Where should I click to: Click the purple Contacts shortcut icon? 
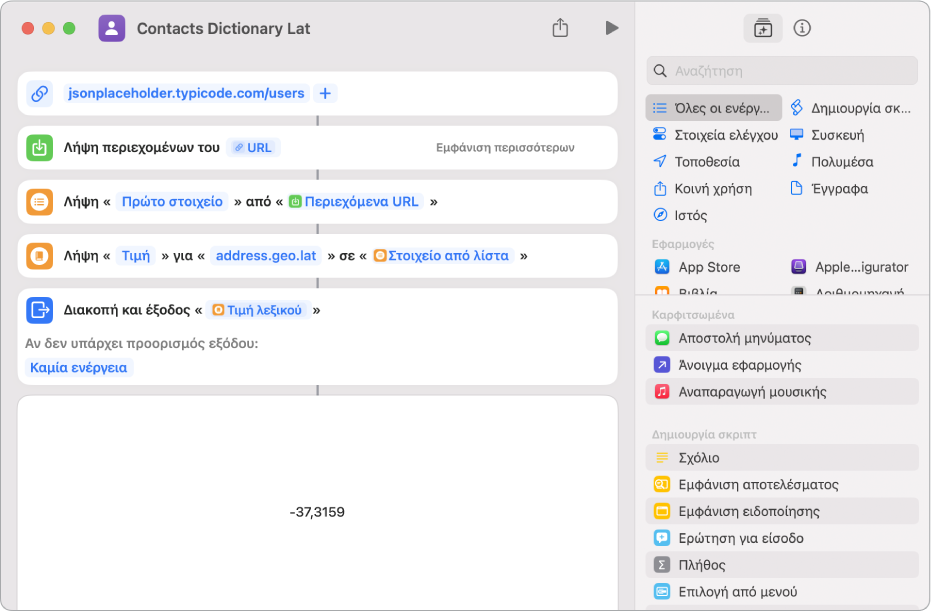click(x=112, y=28)
